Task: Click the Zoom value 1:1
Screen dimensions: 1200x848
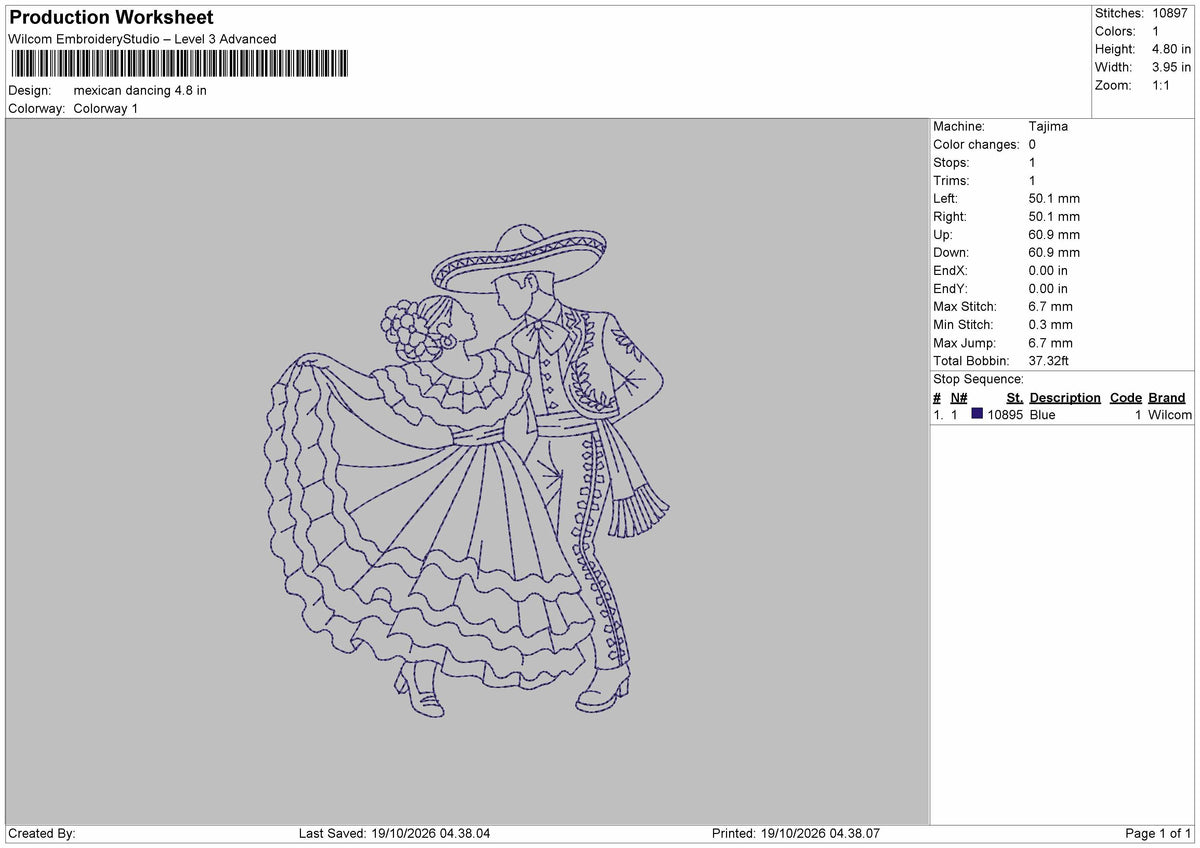Action: click(x=1162, y=85)
